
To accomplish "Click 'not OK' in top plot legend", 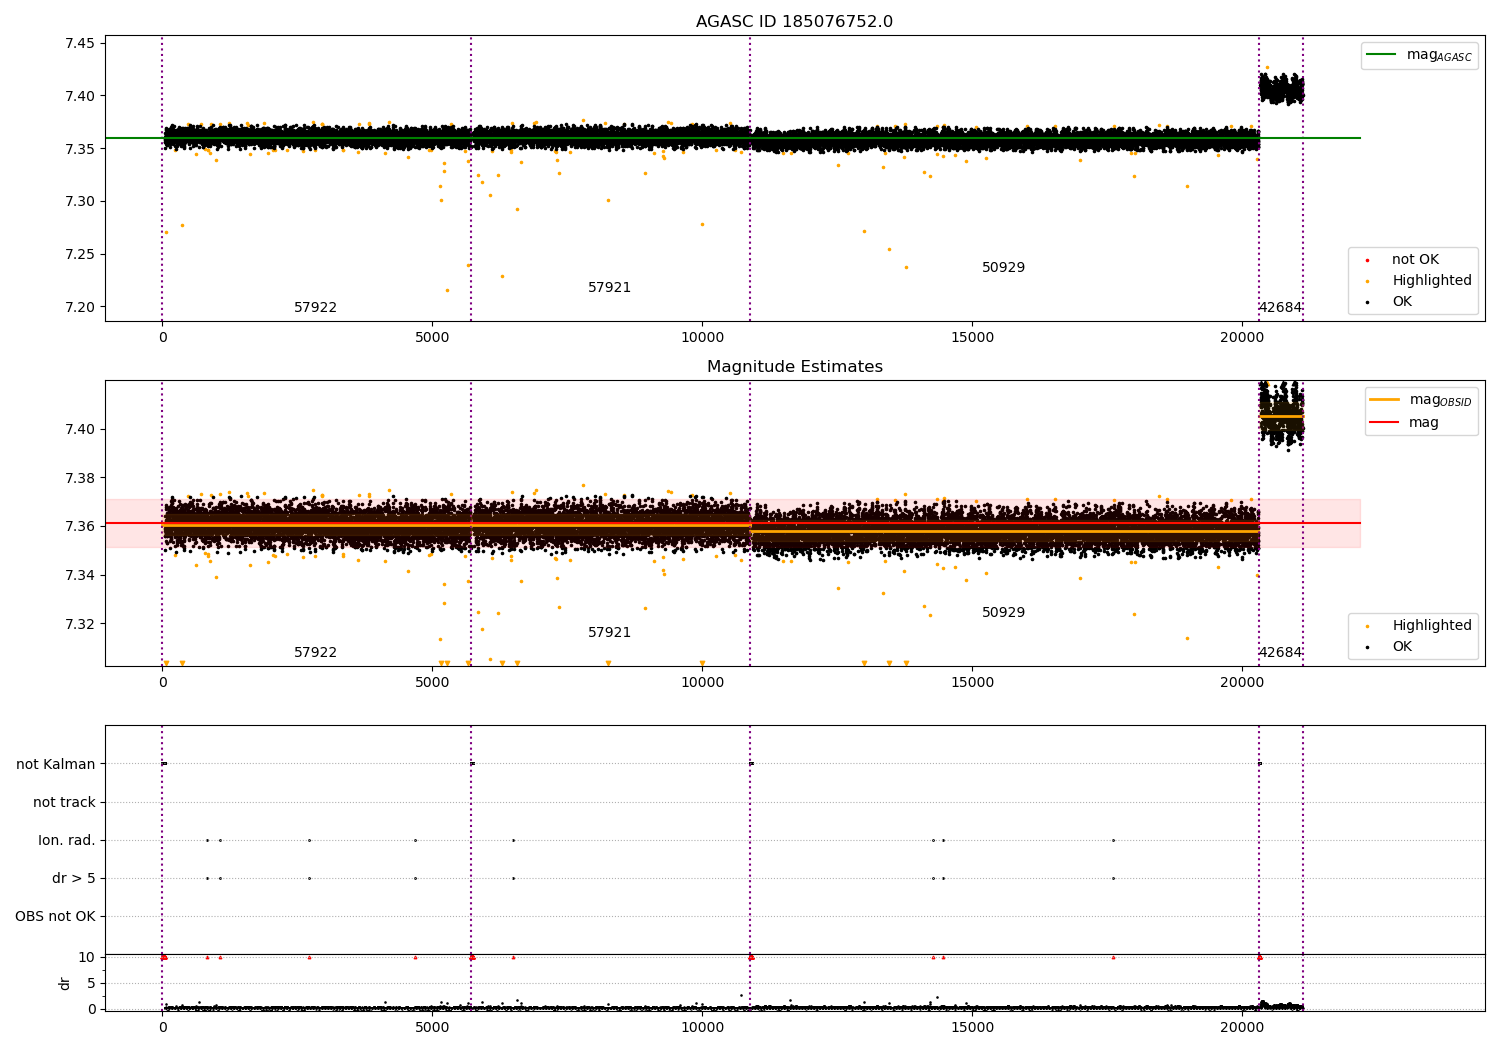I will tap(1413, 260).
